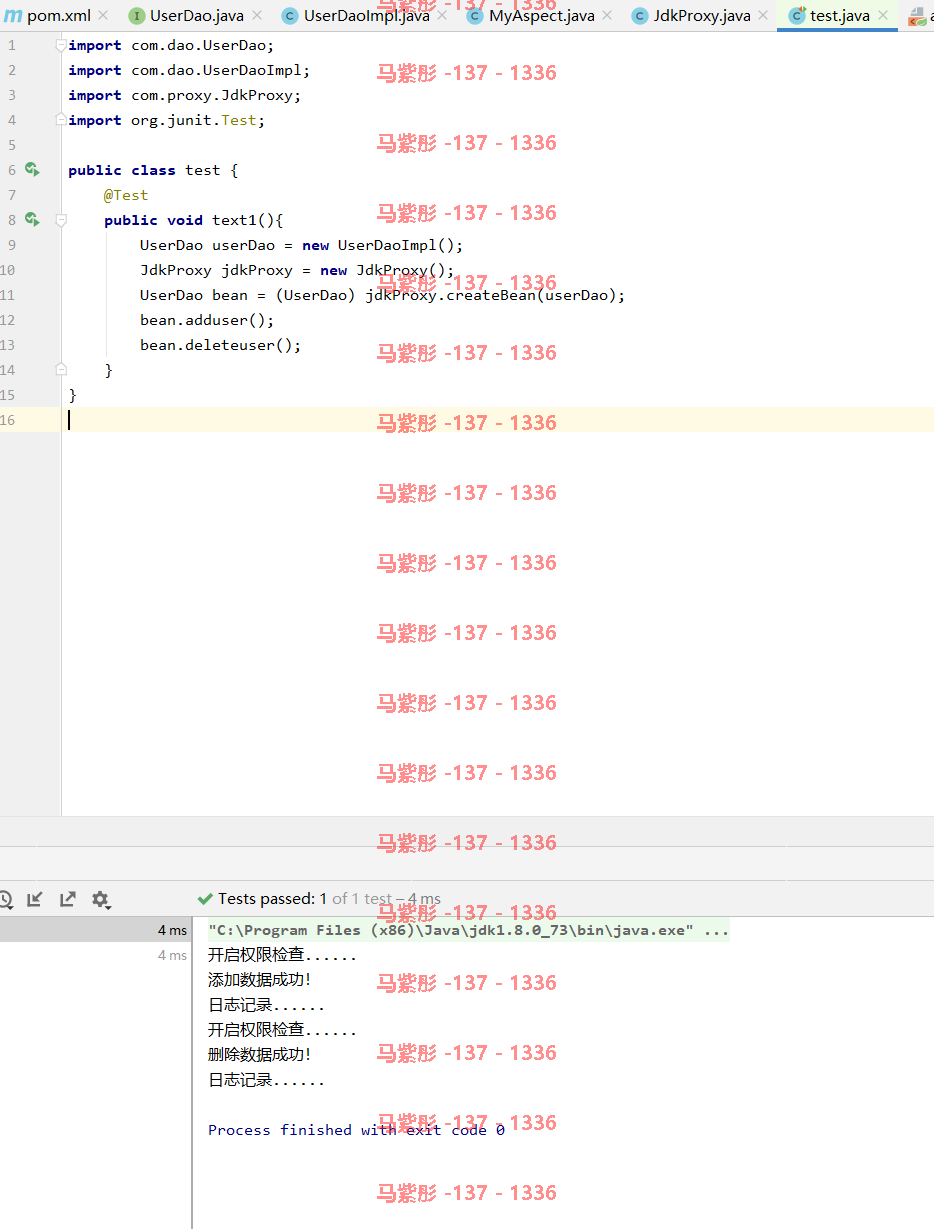Click the fold marker at last import line
The width and height of the screenshot is (934, 1229).
61,120
